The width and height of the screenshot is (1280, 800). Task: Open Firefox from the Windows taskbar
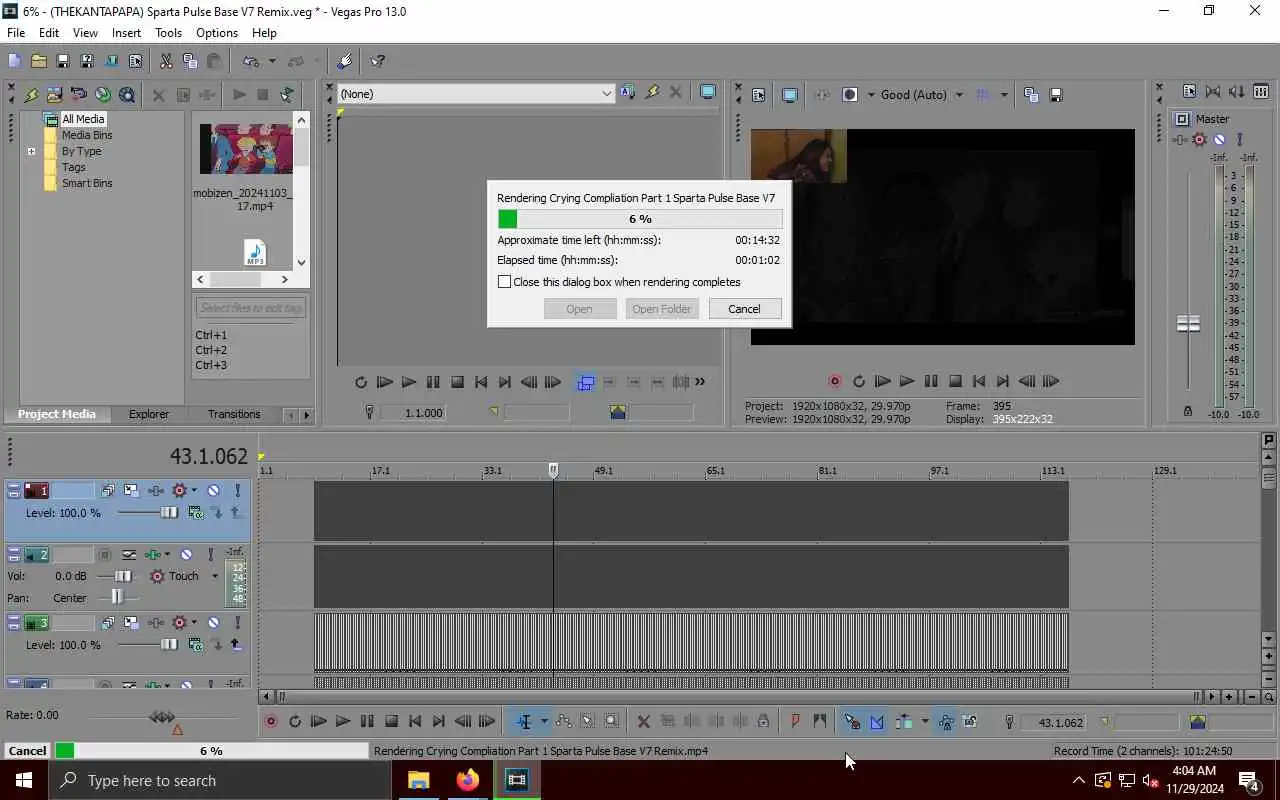(467, 780)
